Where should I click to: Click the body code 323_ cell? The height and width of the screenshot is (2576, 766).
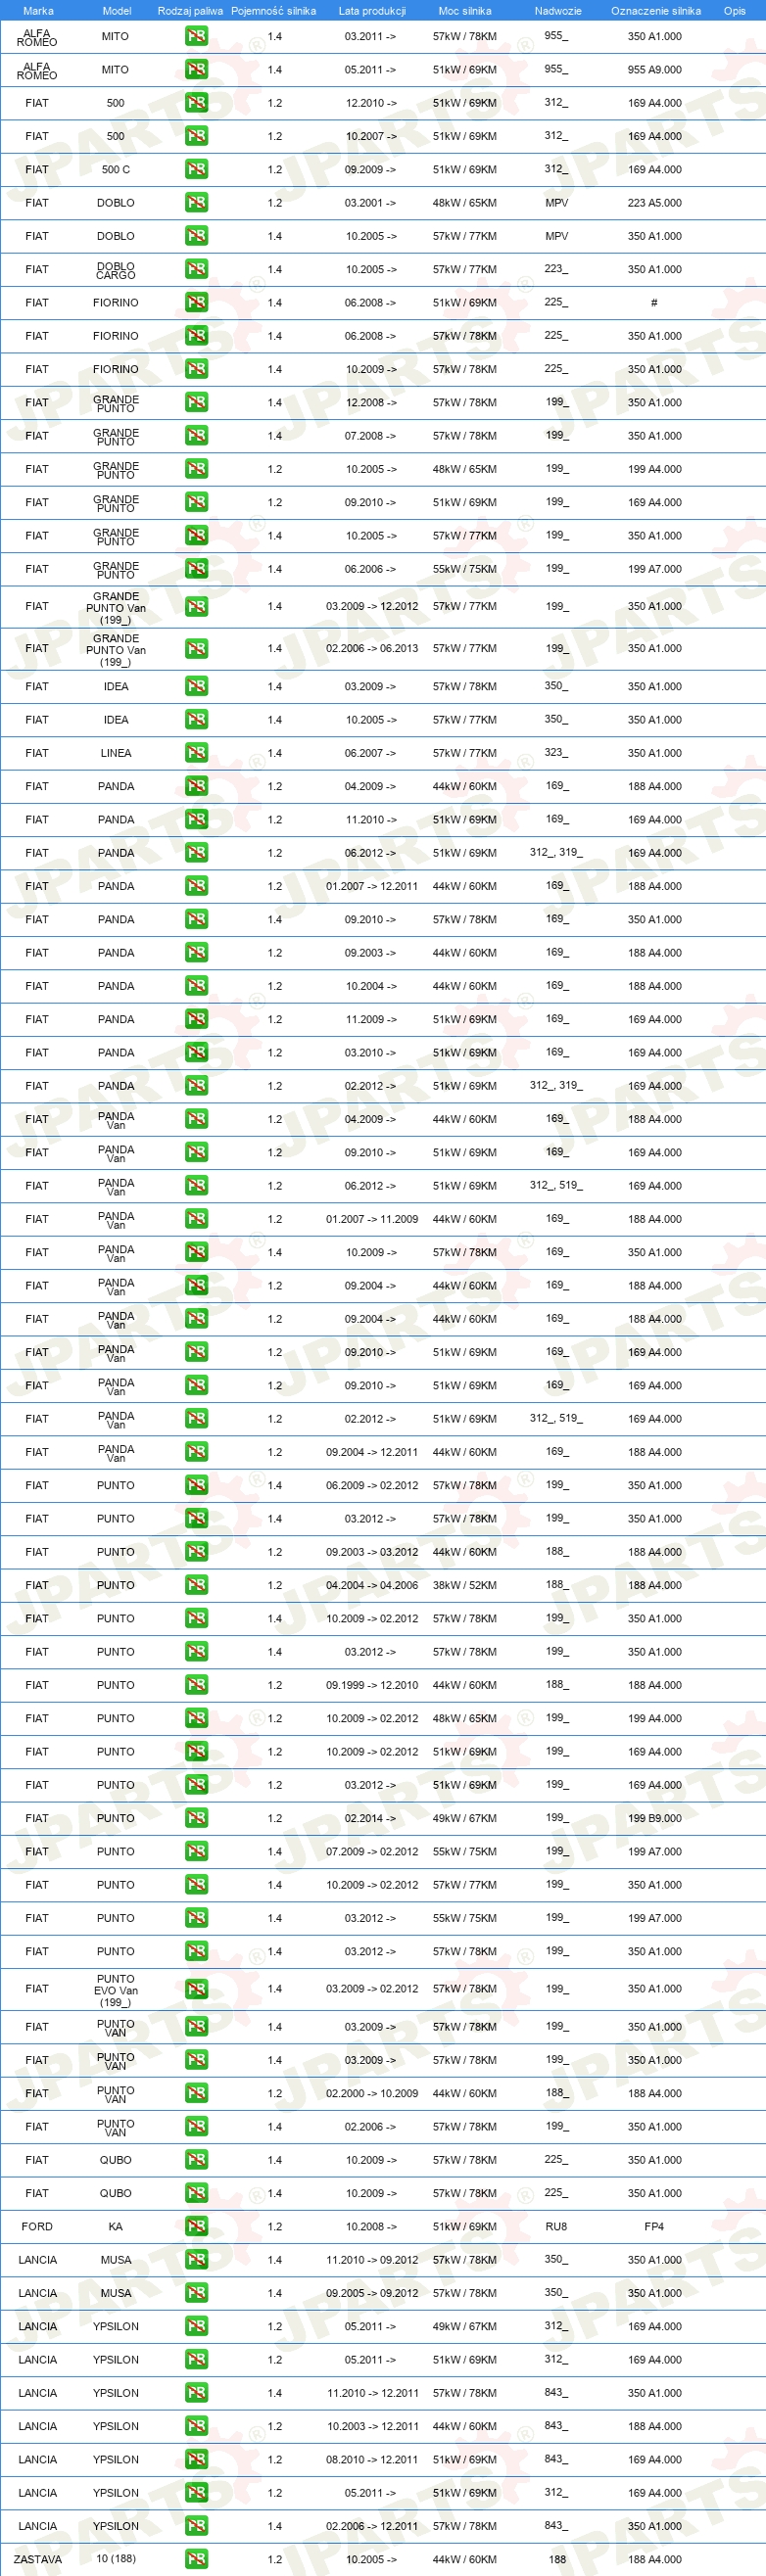click(x=557, y=752)
